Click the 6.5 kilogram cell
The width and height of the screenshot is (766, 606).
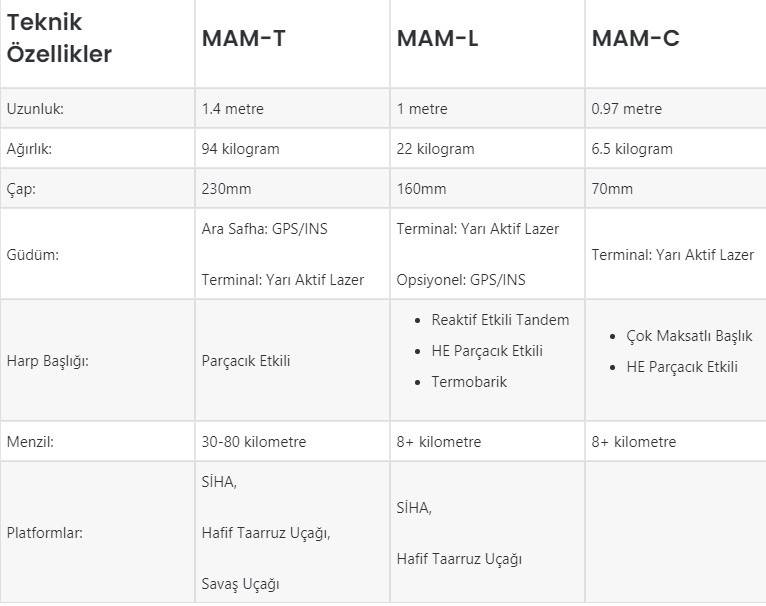pos(632,149)
